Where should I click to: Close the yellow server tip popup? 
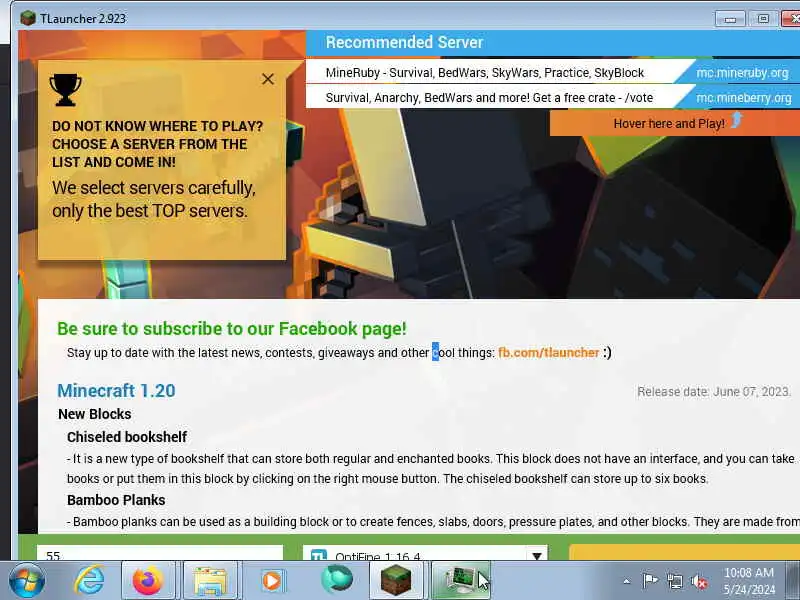(x=268, y=79)
